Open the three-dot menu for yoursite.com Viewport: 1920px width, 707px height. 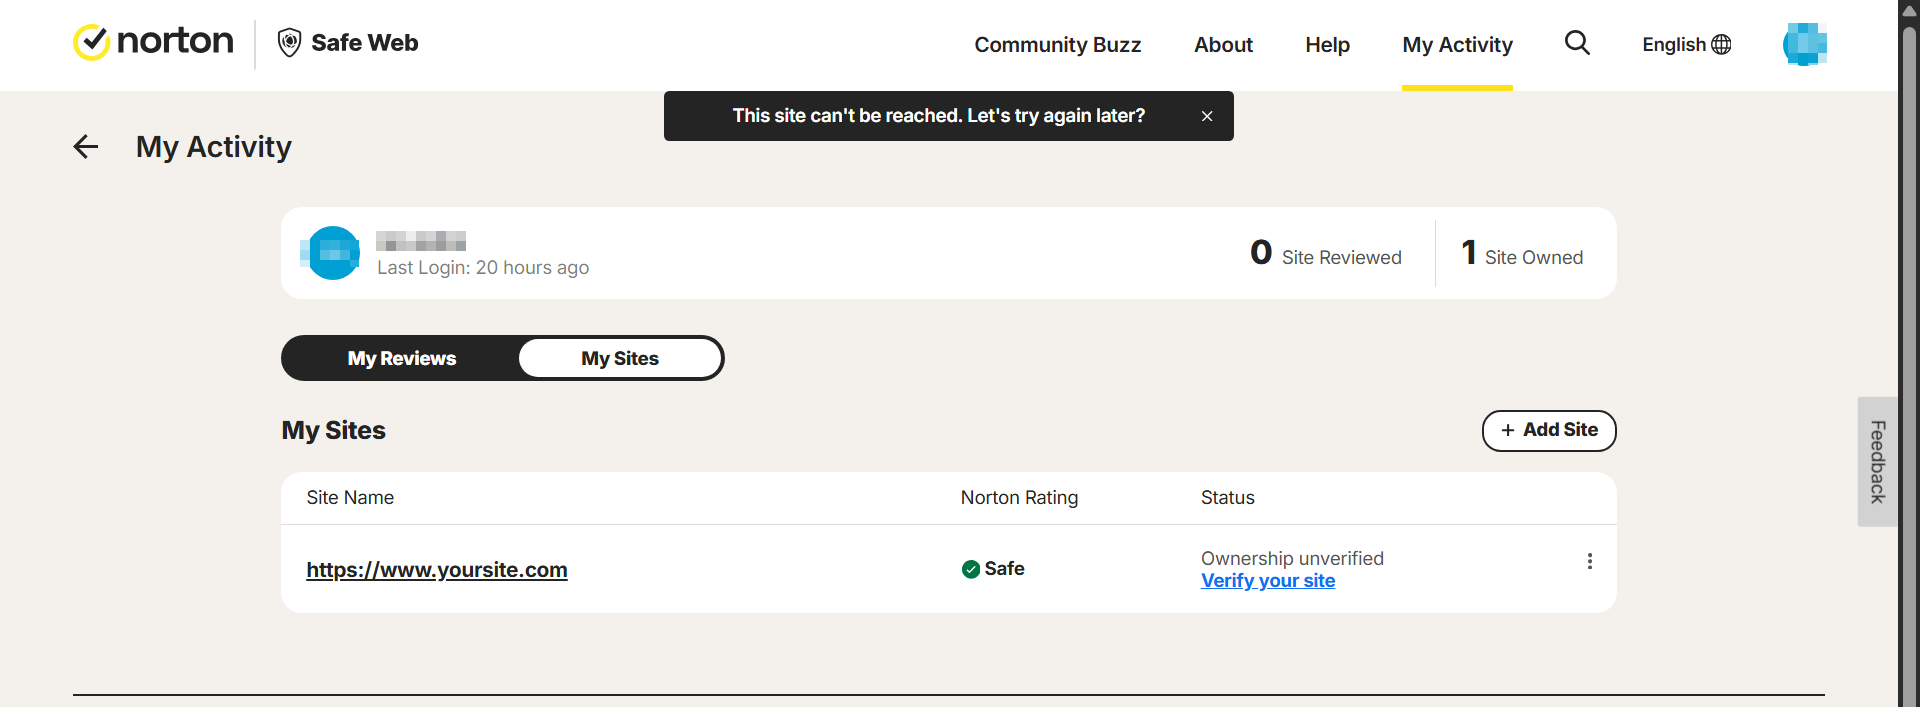[1589, 561]
